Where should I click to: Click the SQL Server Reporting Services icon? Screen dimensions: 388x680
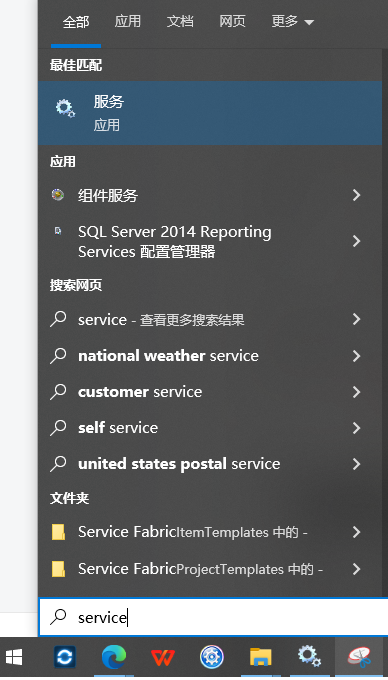pyautogui.click(x=58, y=232)
